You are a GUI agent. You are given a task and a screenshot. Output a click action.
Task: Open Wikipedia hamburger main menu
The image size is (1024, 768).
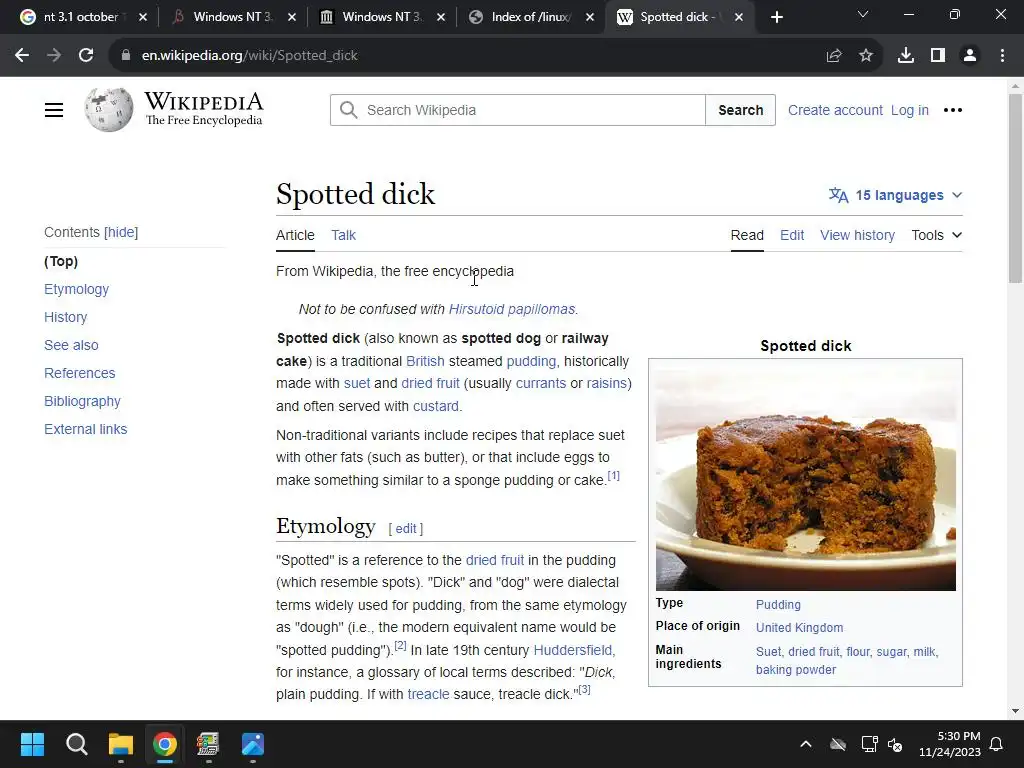coord(54,110)
